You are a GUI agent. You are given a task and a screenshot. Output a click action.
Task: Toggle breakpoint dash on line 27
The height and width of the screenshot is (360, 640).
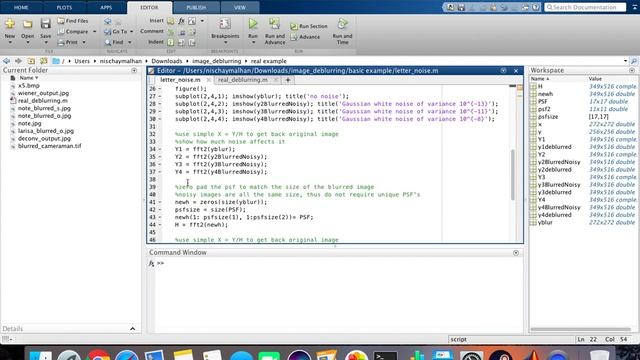(160, 96)
